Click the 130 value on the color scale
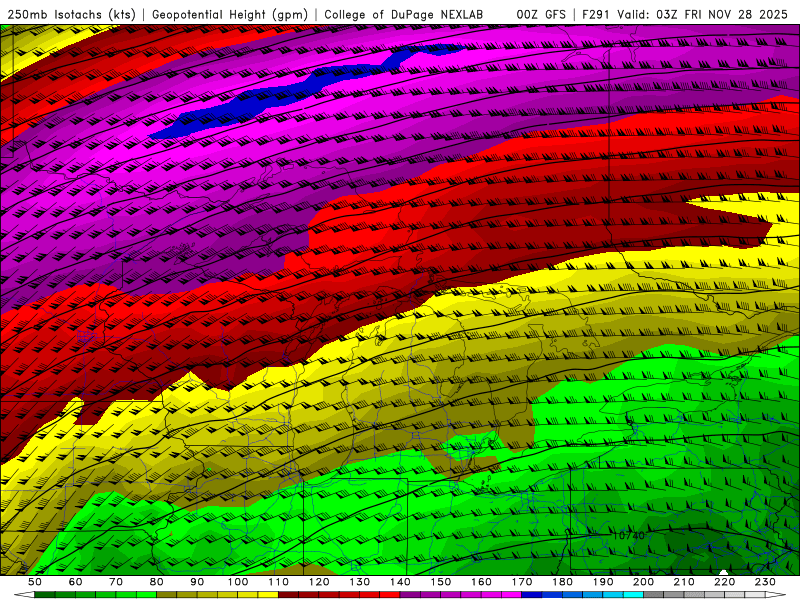 tap(360, 582)
